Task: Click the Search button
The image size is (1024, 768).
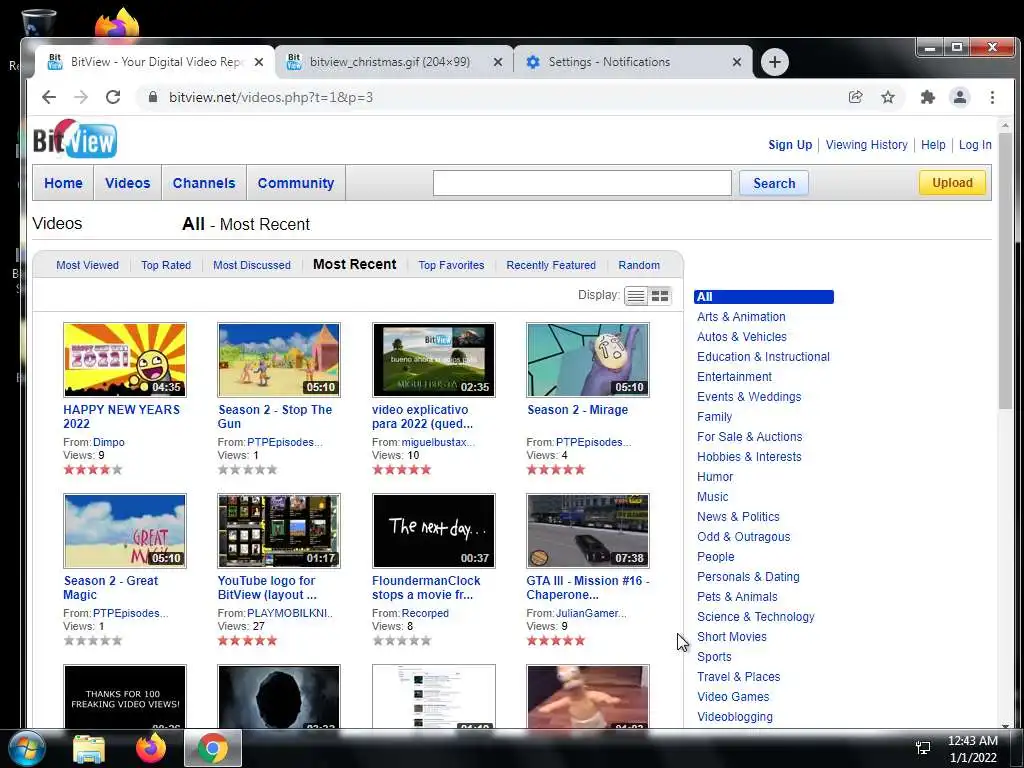Action: [774, 184]
